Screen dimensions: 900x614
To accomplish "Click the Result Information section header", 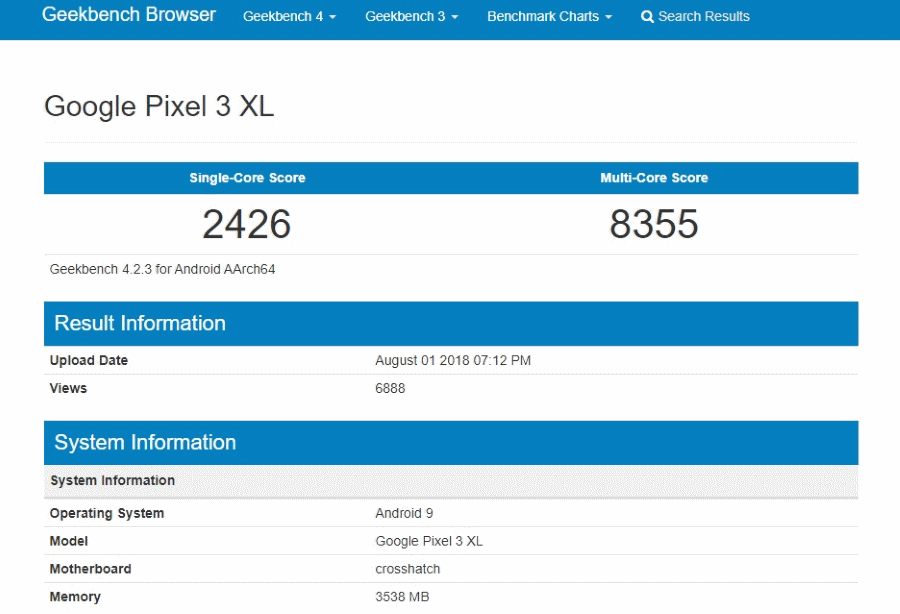I will pyautogui.click(x=451, y=324).
